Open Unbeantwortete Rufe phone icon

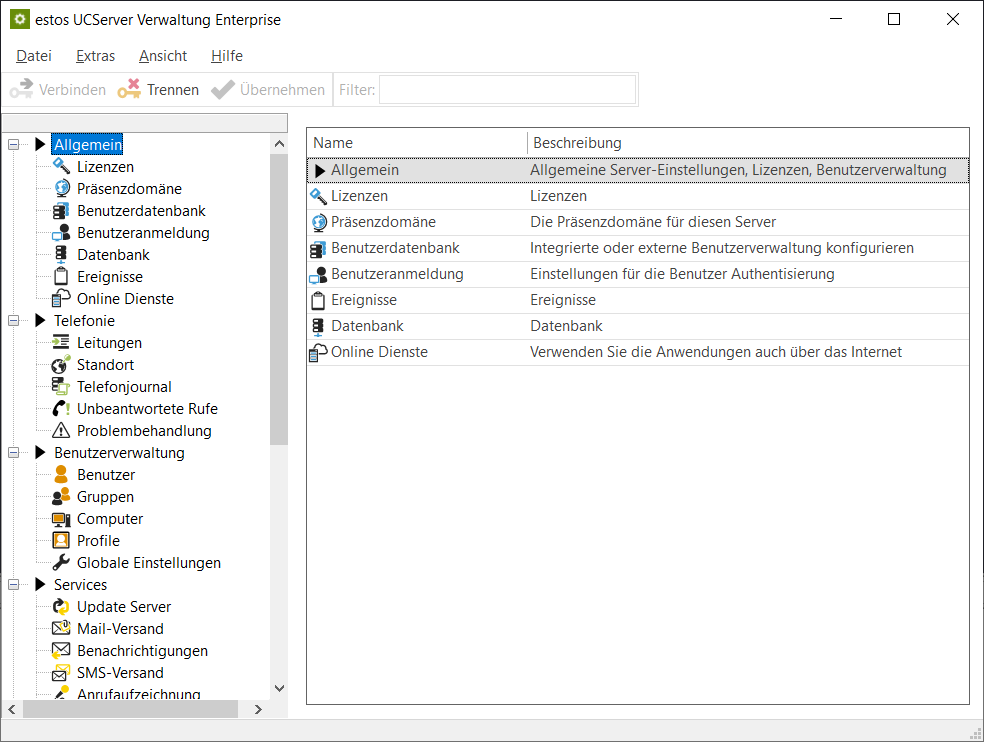(x=61, y=409)
